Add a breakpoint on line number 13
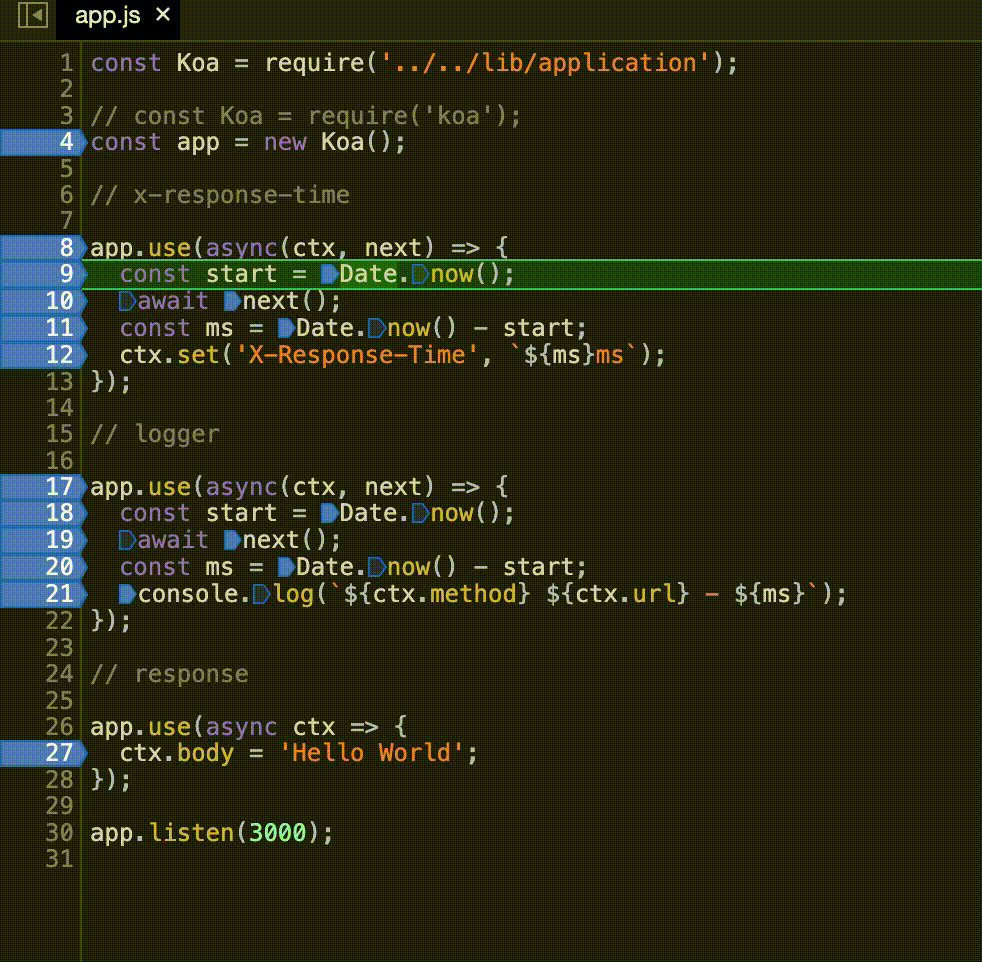The height and width of the screenshot is (962, 982). 59,381
